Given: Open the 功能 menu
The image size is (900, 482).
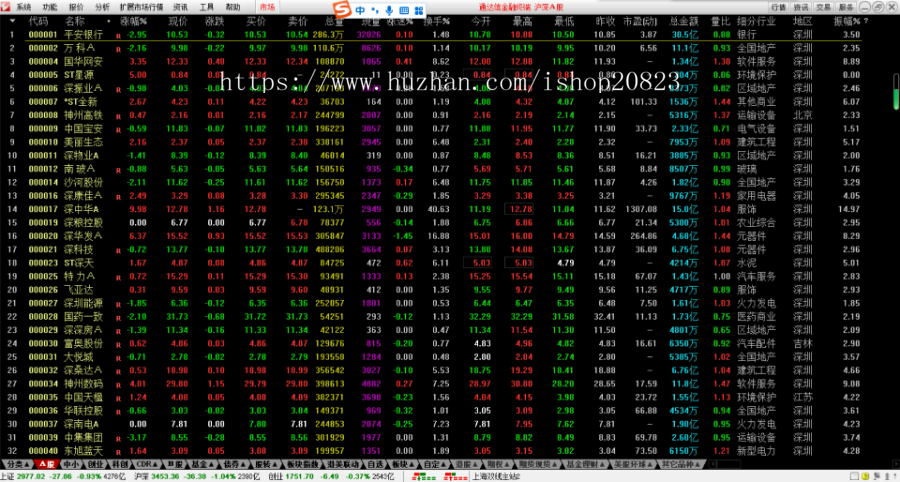Looking at the screenshot, I should [x=51, y=7].
